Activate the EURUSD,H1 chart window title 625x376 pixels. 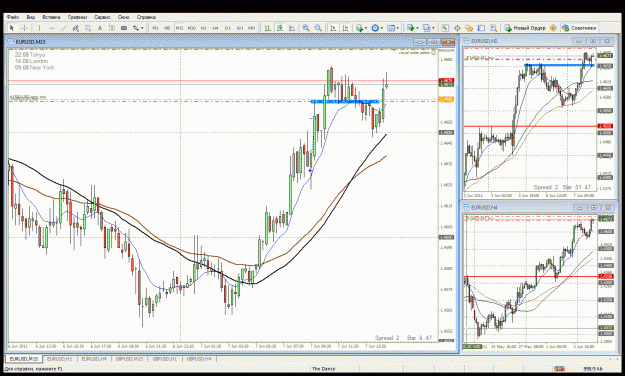[484, 41]
